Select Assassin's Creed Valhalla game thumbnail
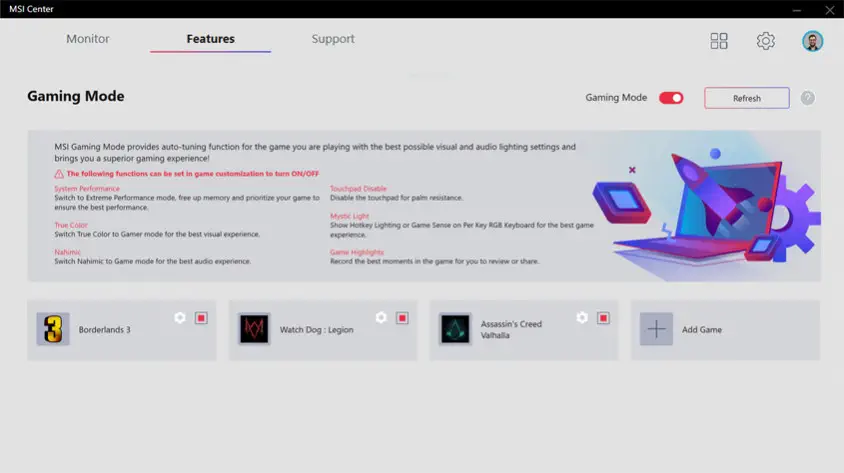 [x=455, y=330]
